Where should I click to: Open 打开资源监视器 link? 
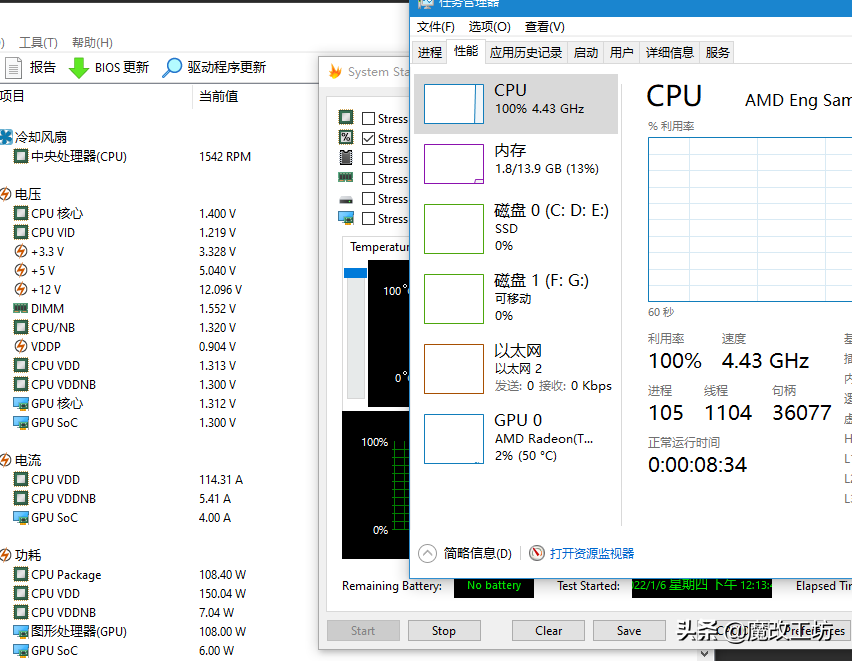tap(592, 553)
